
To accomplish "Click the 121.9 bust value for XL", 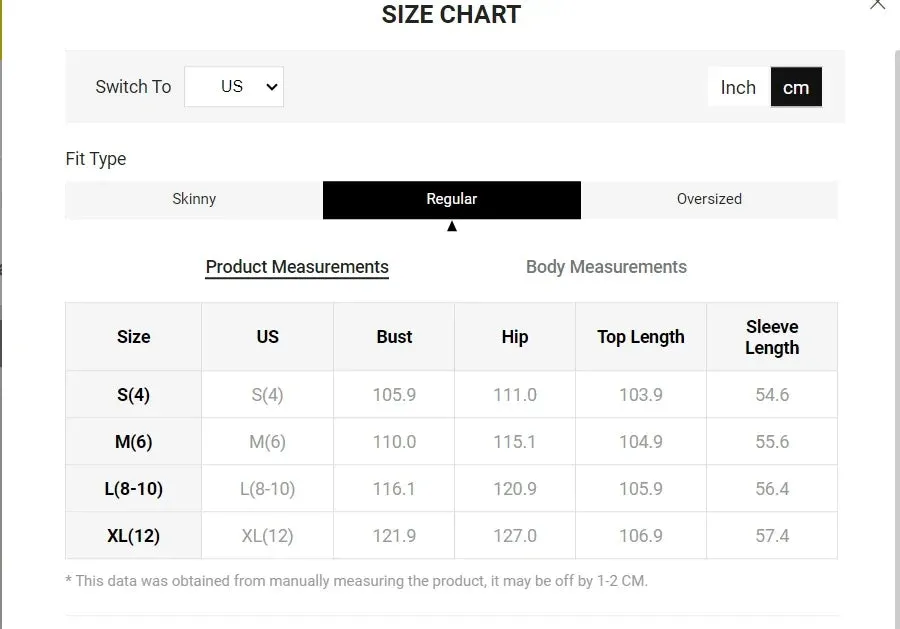I will [x=394, y=536].
